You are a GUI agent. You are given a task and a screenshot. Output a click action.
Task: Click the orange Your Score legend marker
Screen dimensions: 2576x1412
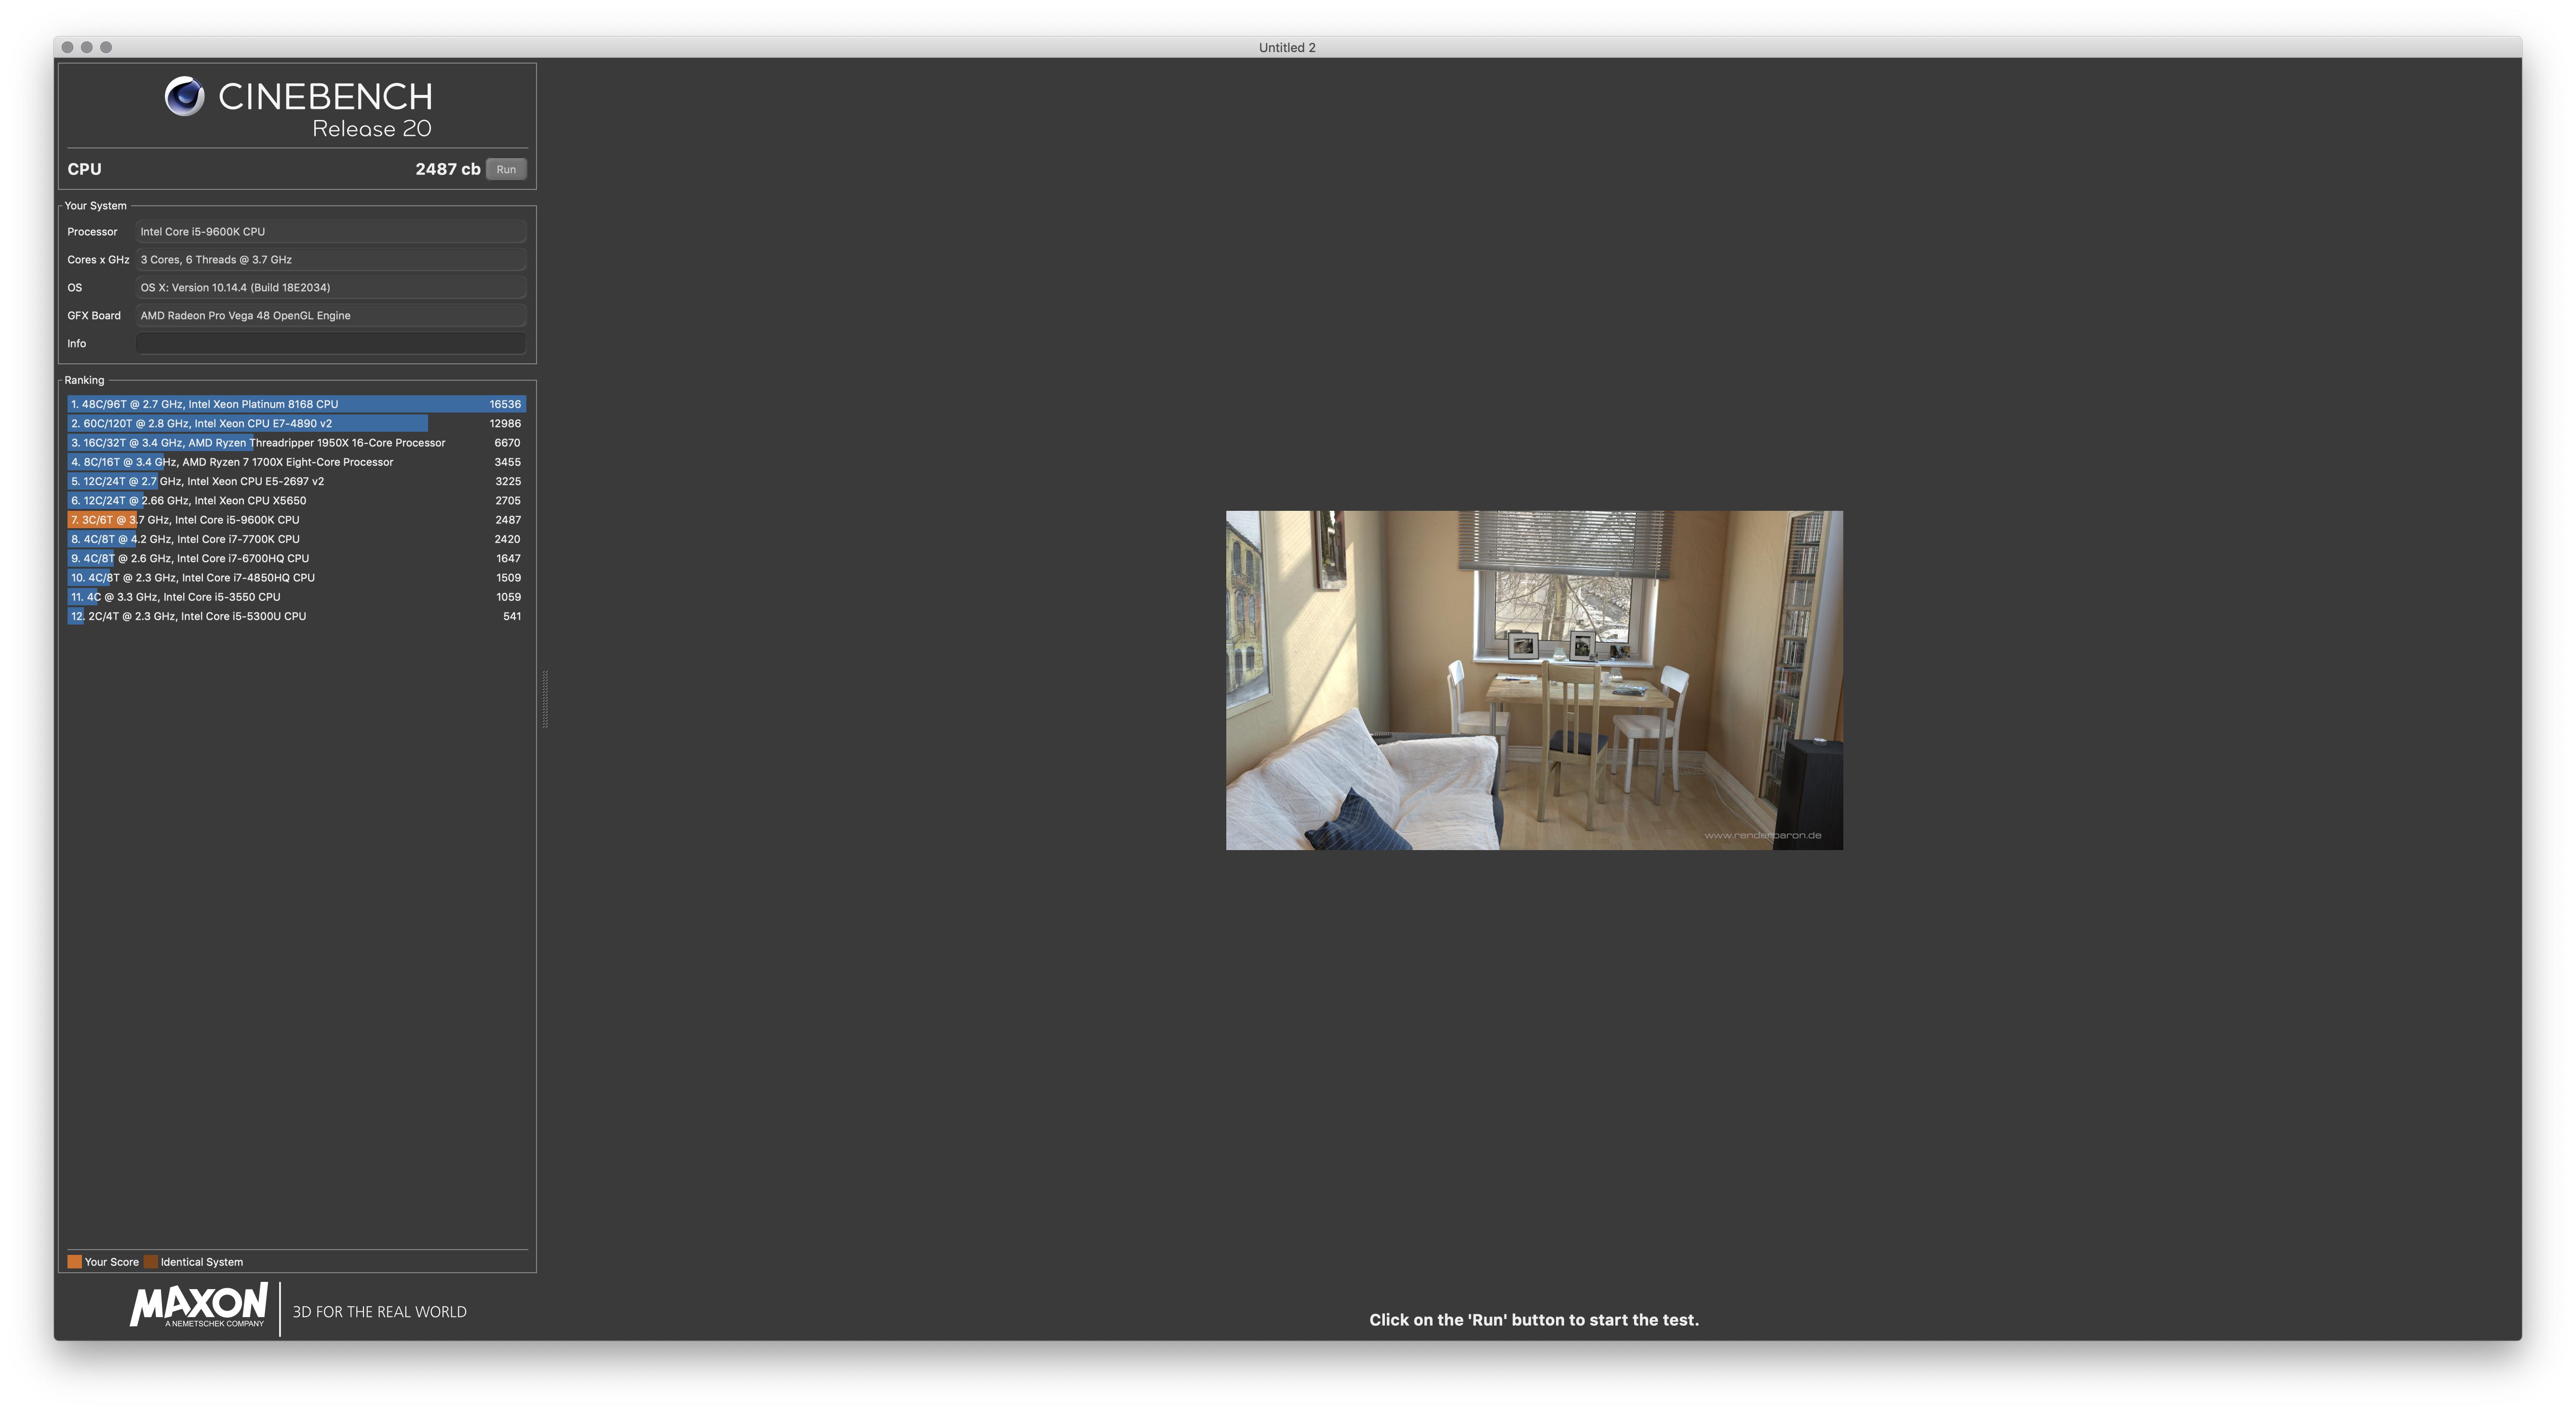[x=75, y=1261]
